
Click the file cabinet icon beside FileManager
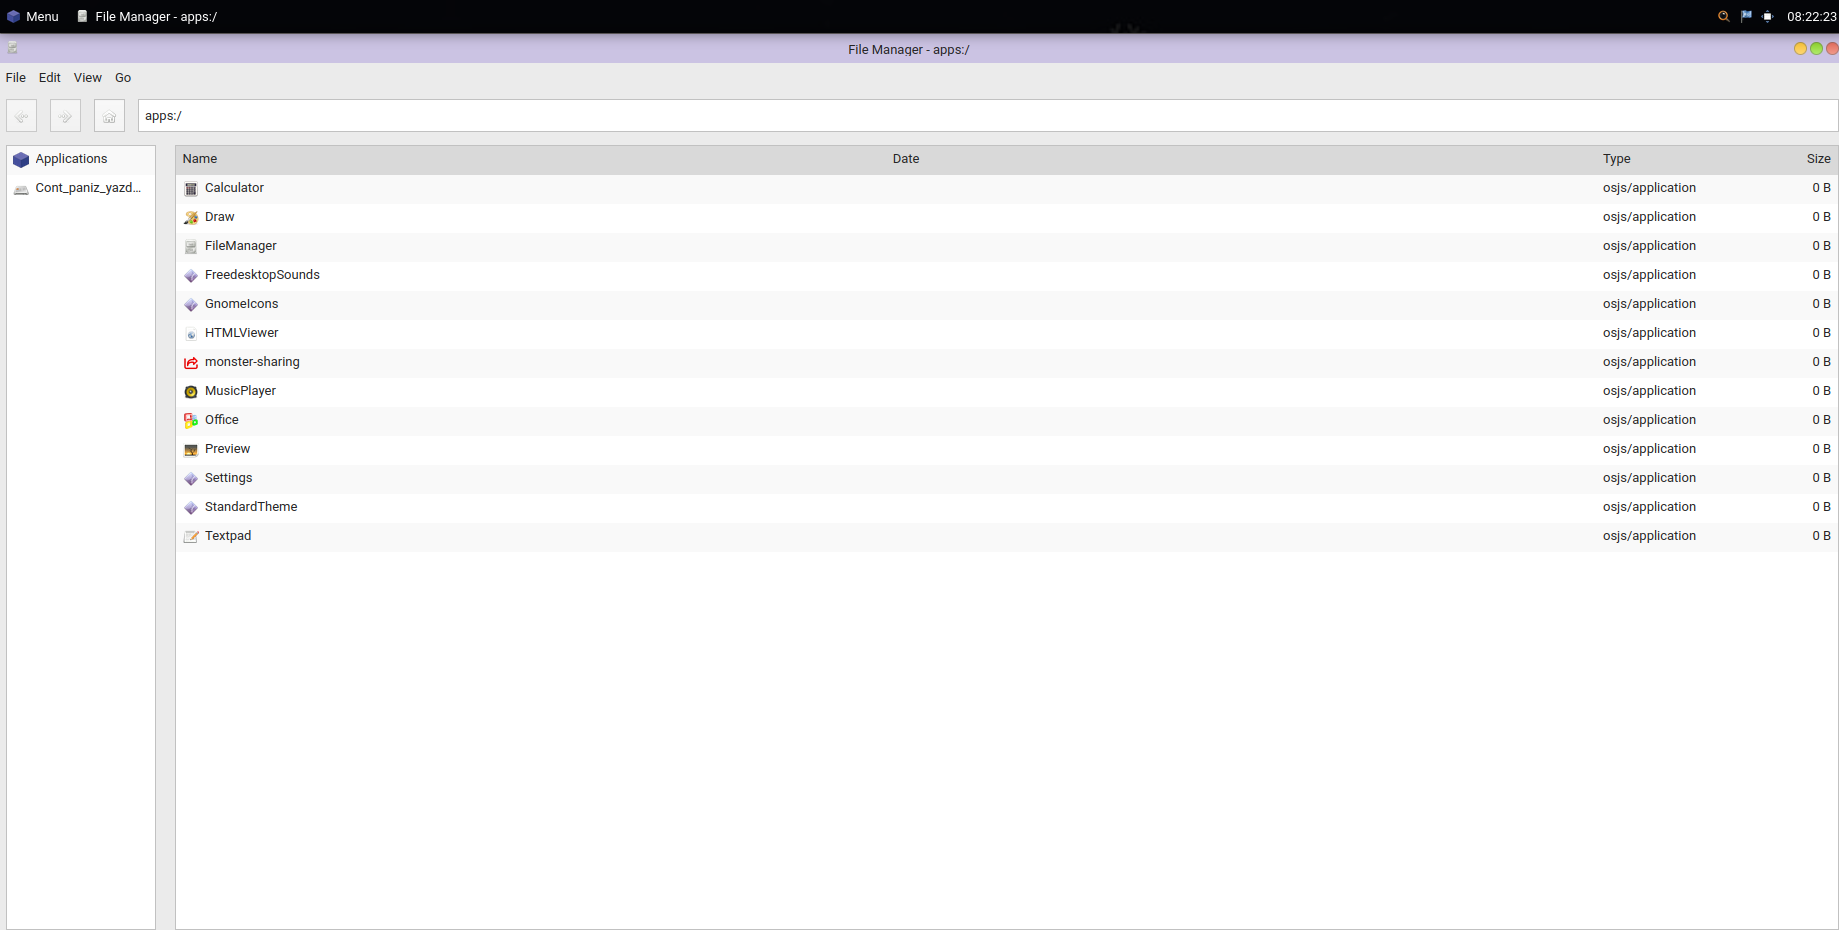[x=191, y=247]
